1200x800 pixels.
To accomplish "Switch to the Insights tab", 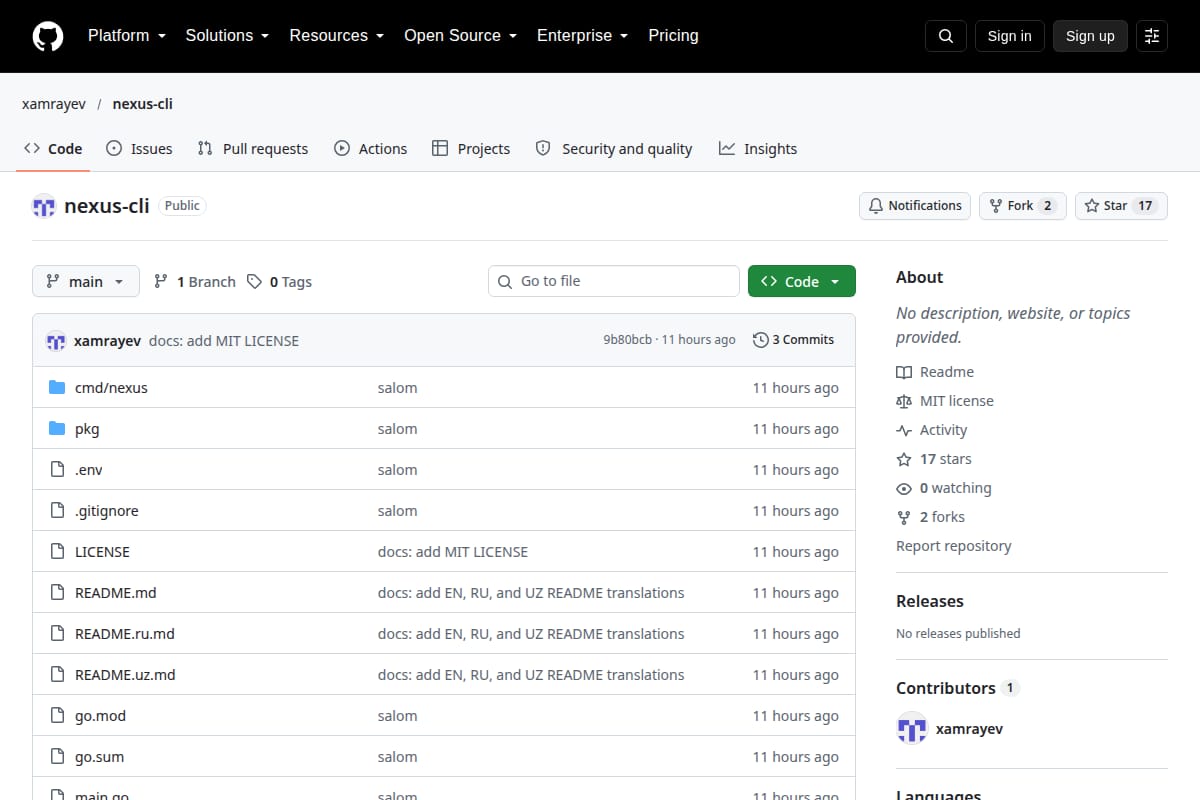I will coord(758,149).
